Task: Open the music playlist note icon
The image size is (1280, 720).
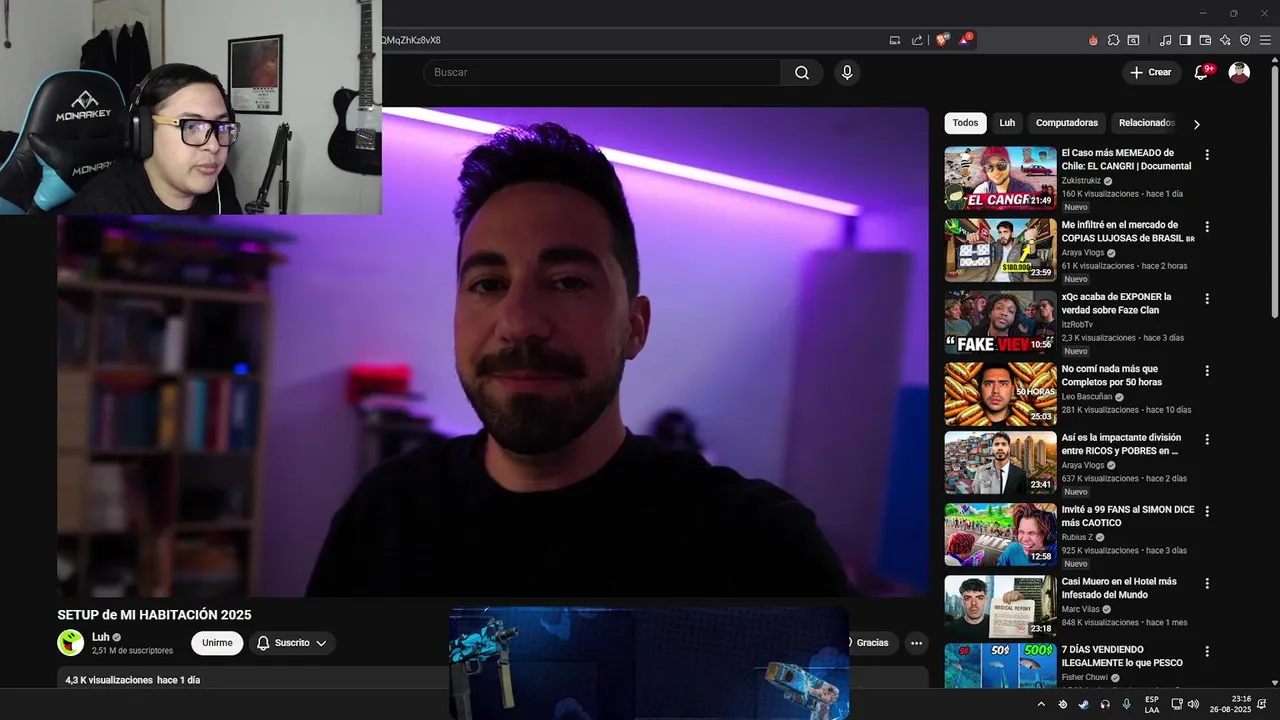Action: pyautogui.click(x=1165, y=40)
